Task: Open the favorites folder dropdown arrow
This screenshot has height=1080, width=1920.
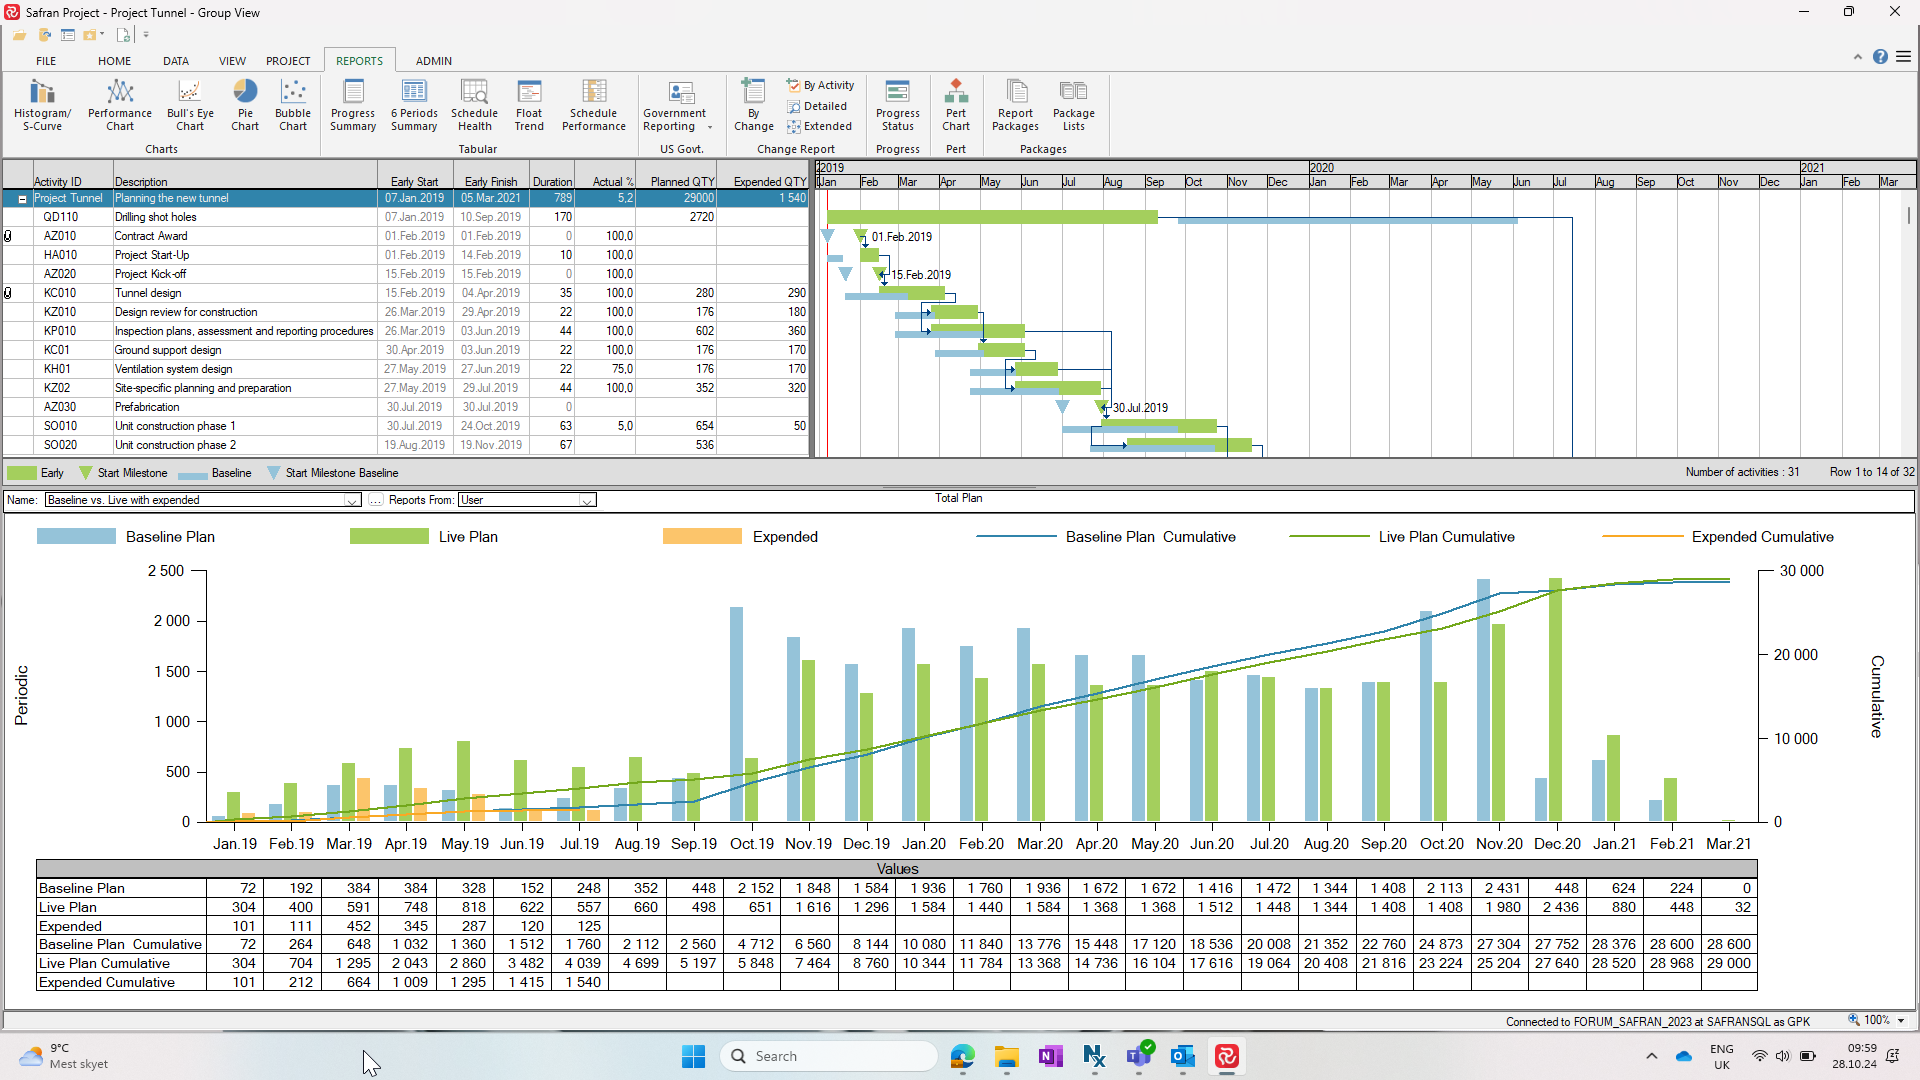Action: point(102,35)
